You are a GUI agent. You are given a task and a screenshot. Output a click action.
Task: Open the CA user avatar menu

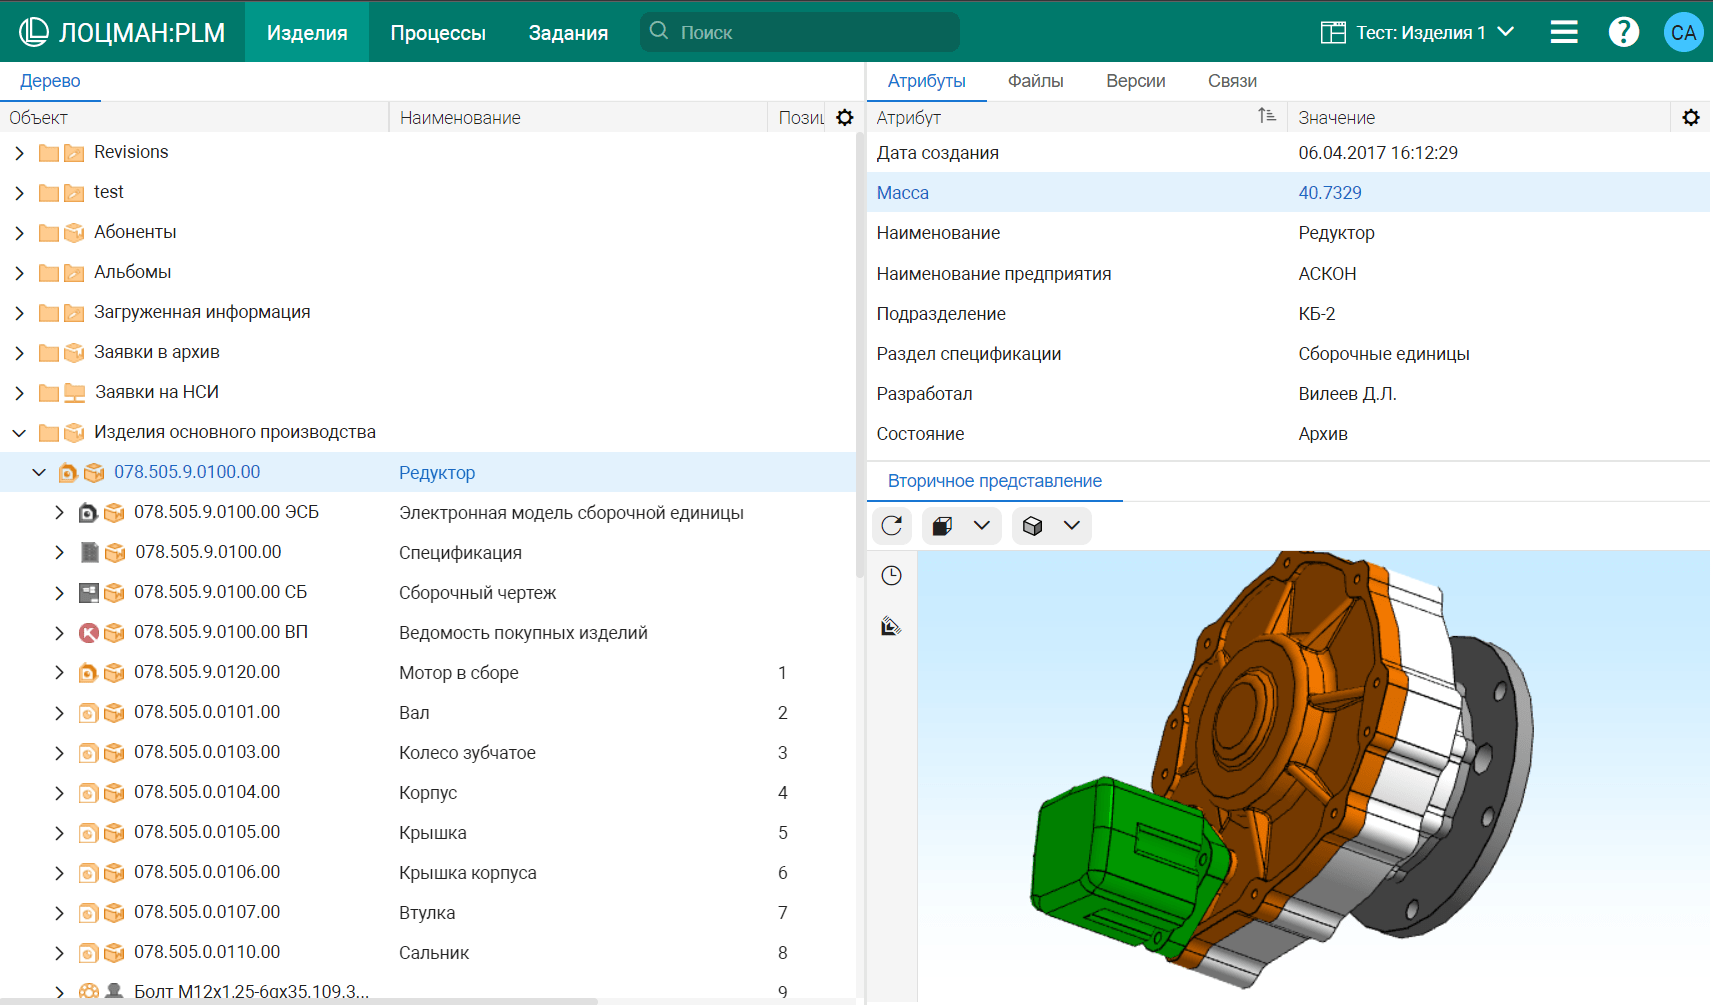(1684, 32)
